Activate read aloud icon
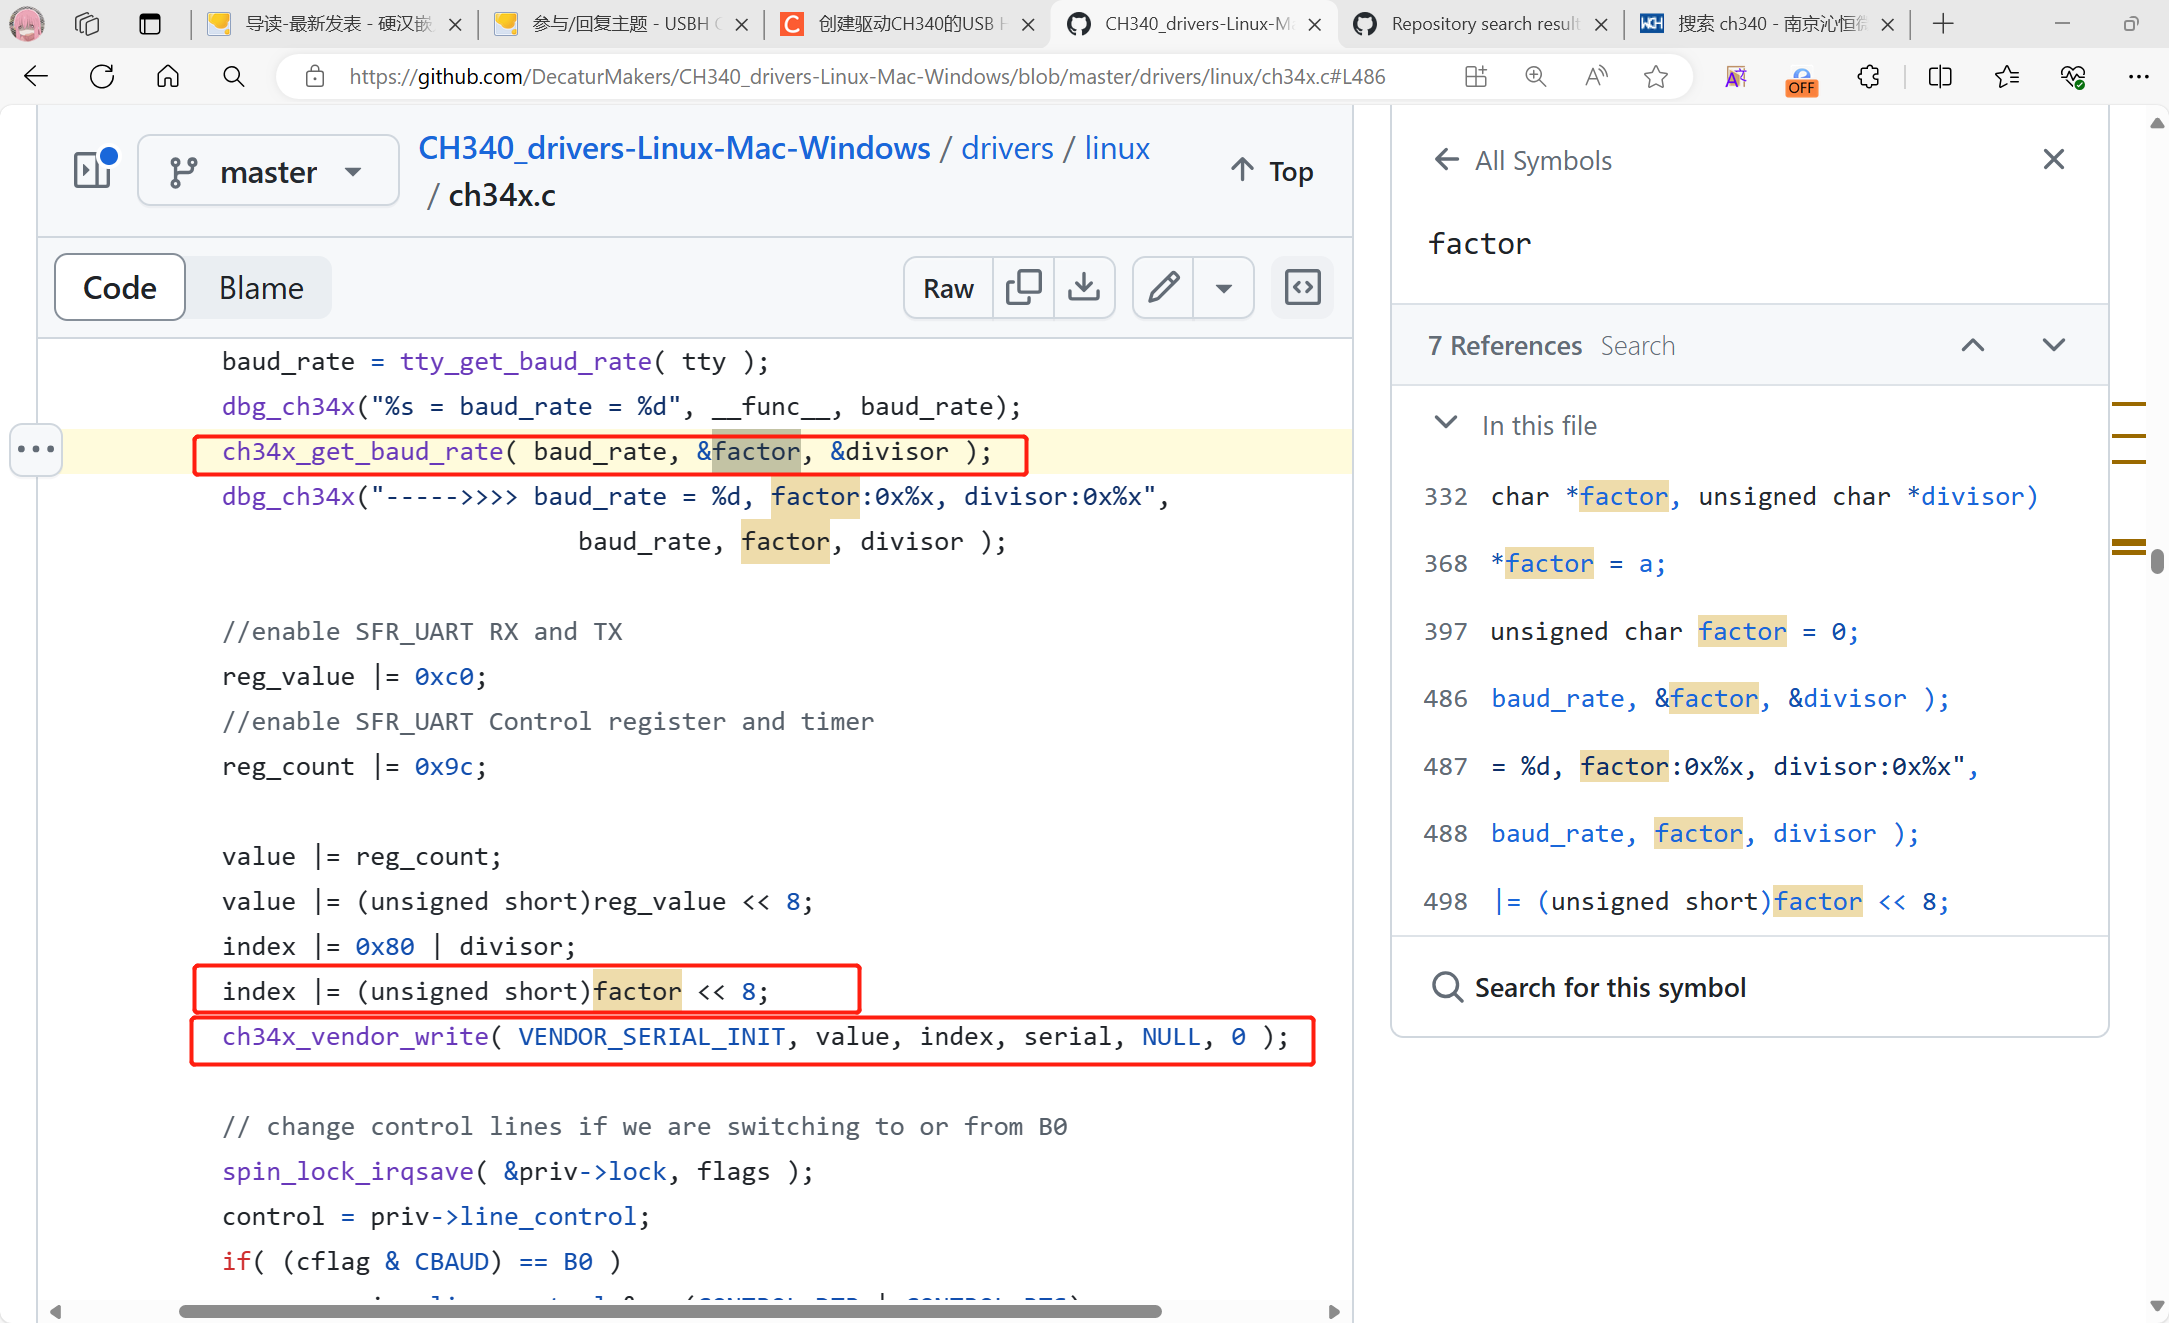The height and width of the screenshot is (1323, 2169). click(1596, 77)
